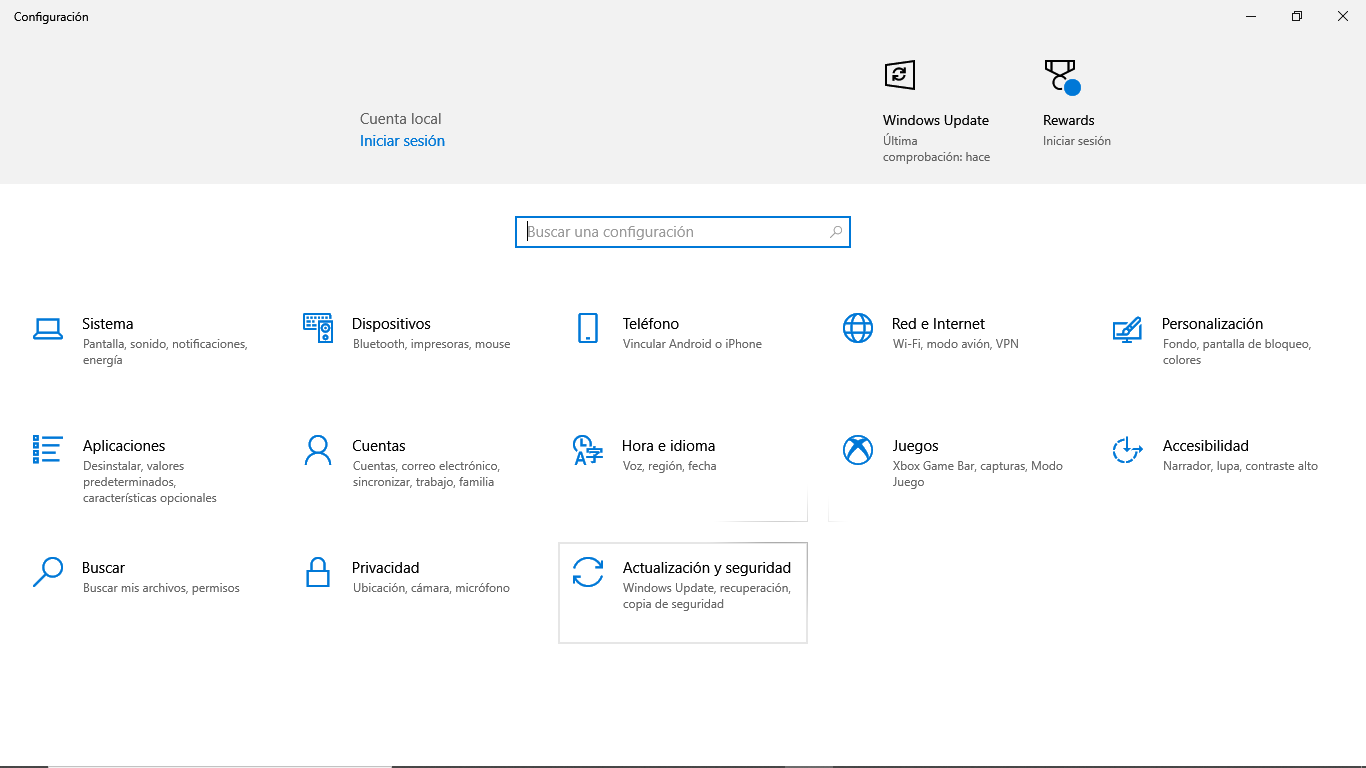This screenshot has height=768, width=1366.
Task: Click the magnifier in the search box
Action: click(x=836, y=232)
